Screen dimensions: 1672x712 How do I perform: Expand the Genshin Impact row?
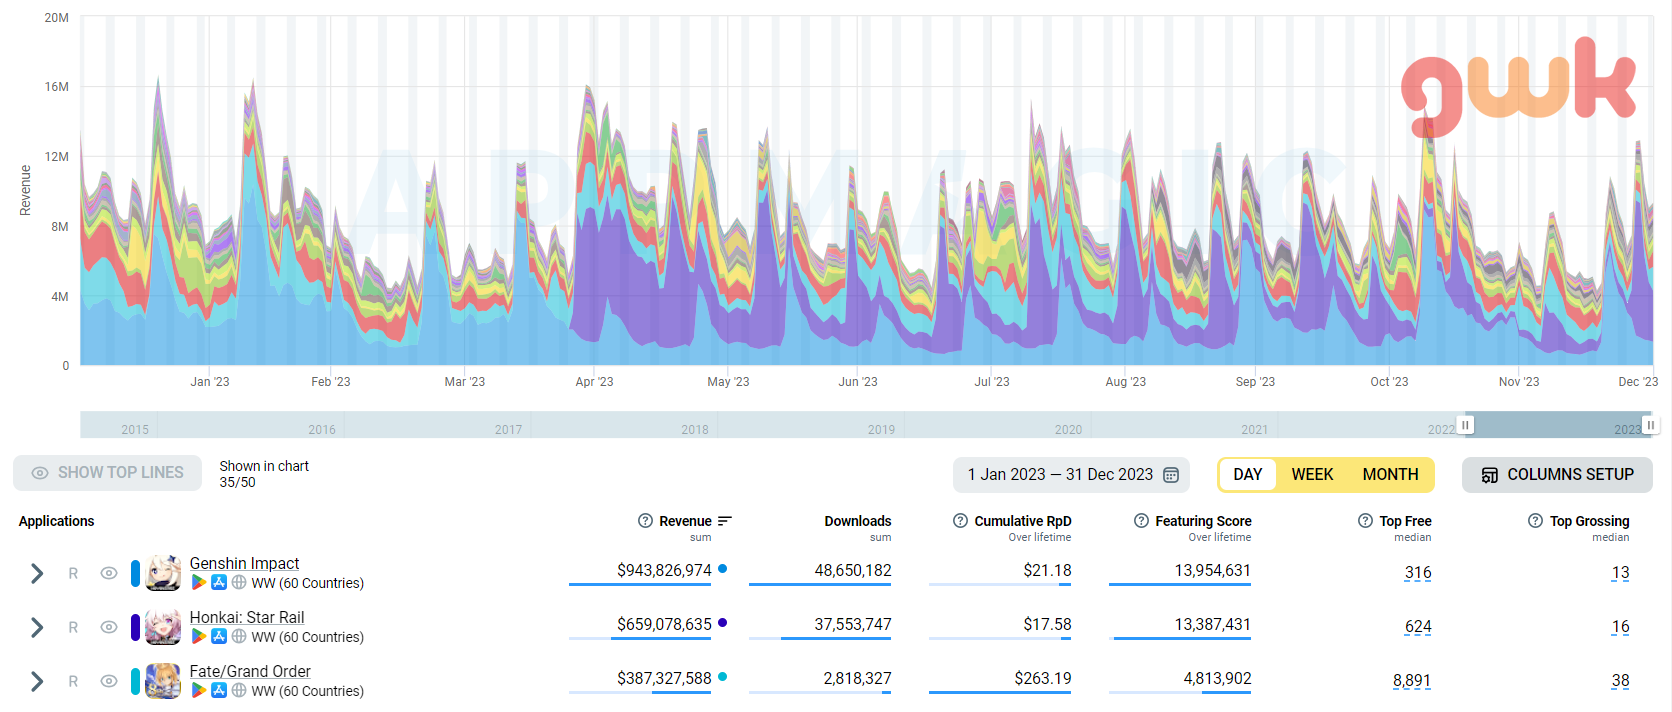click(x=37, y=573)
